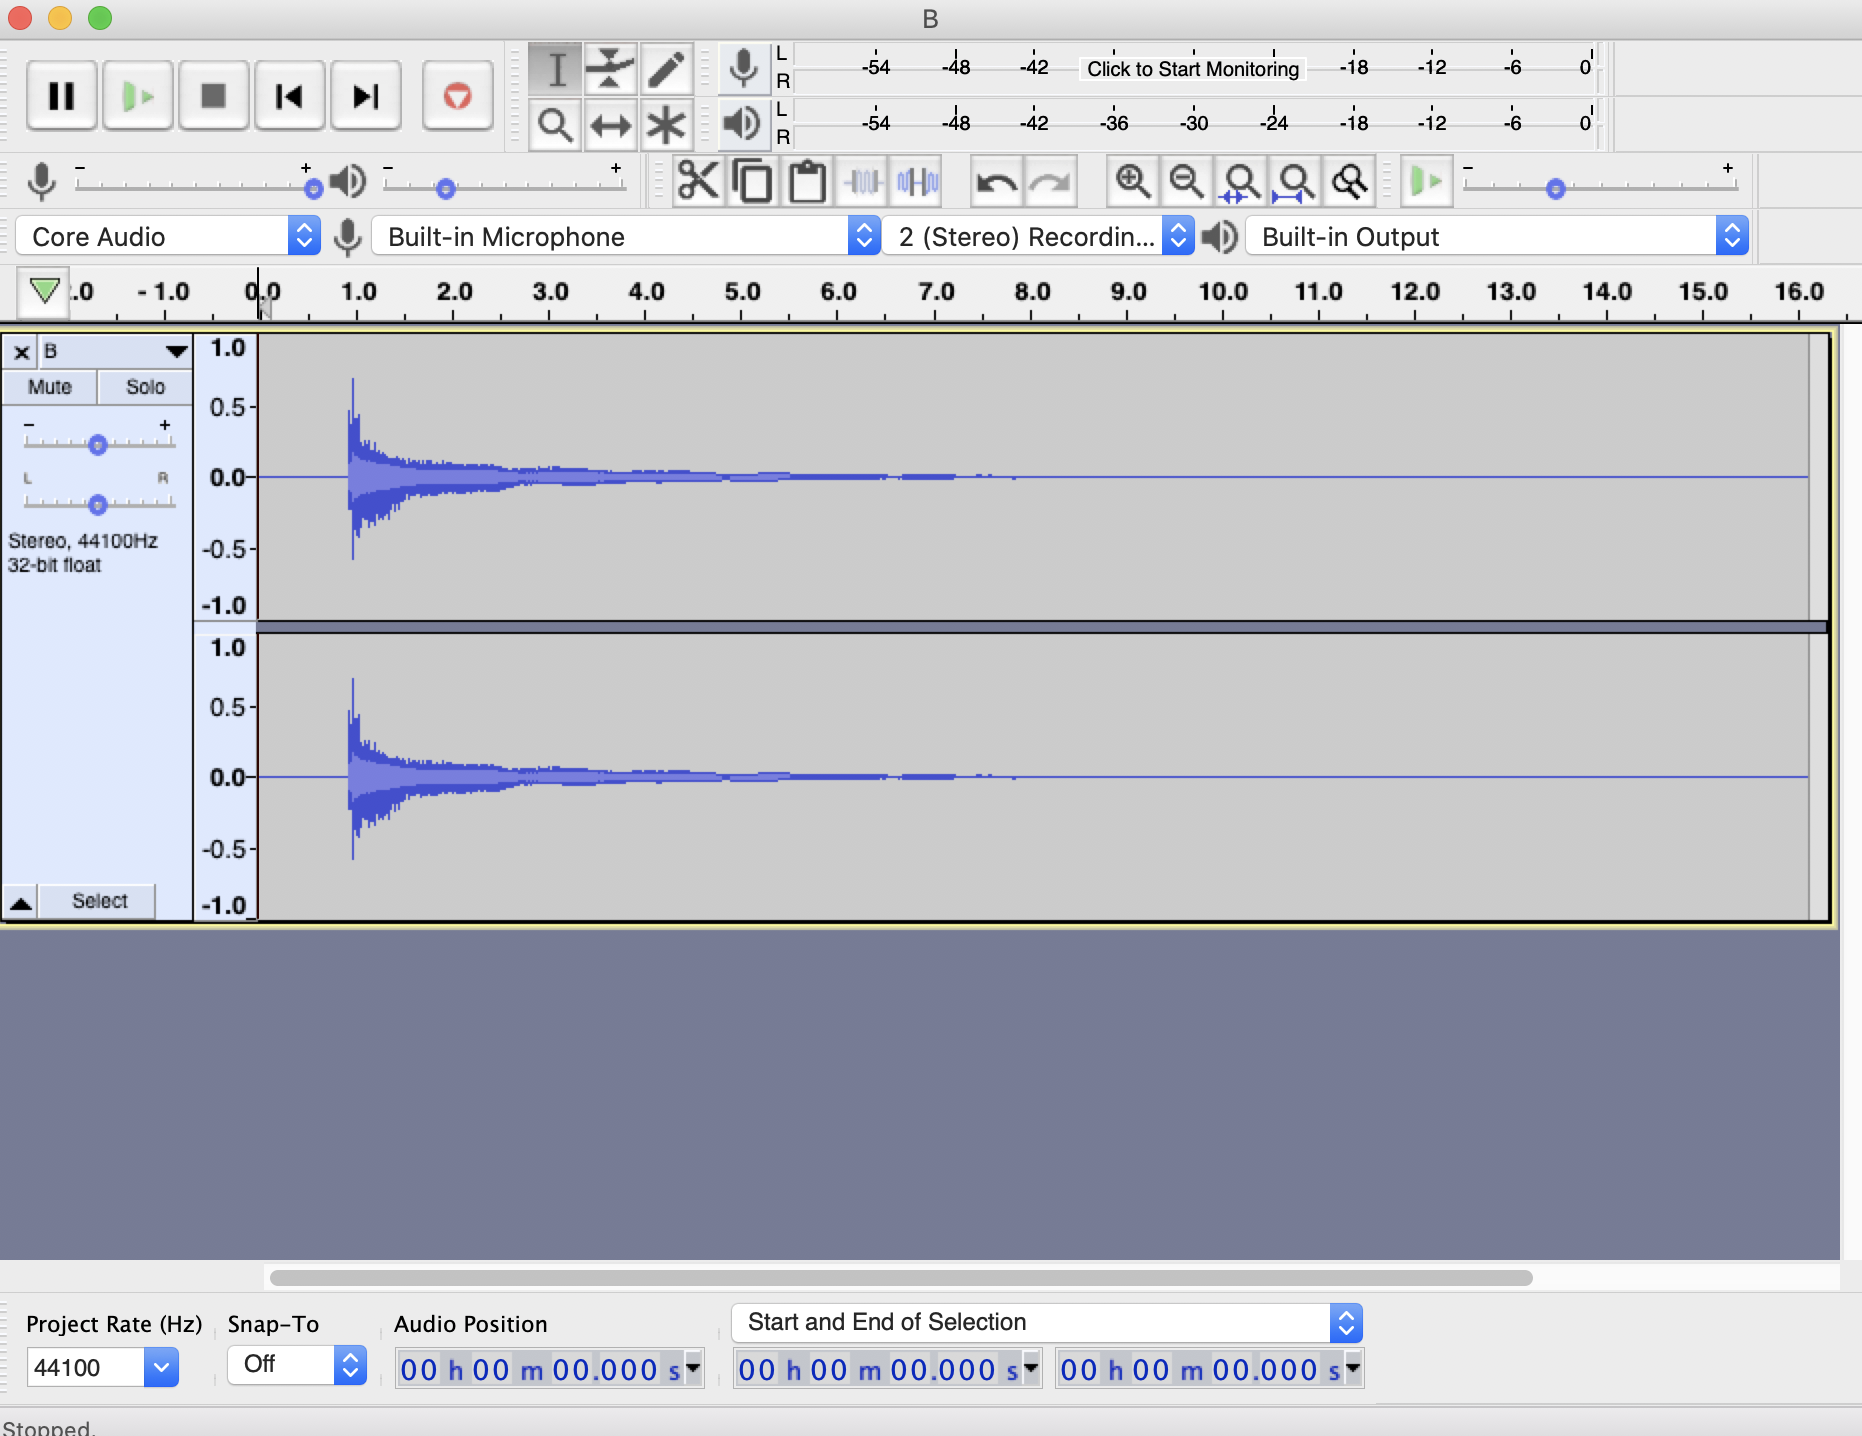The width and height of the screenshot is (1862, 1436).
Task: Select the Draw pencil tool
Action: coord(665,69)
